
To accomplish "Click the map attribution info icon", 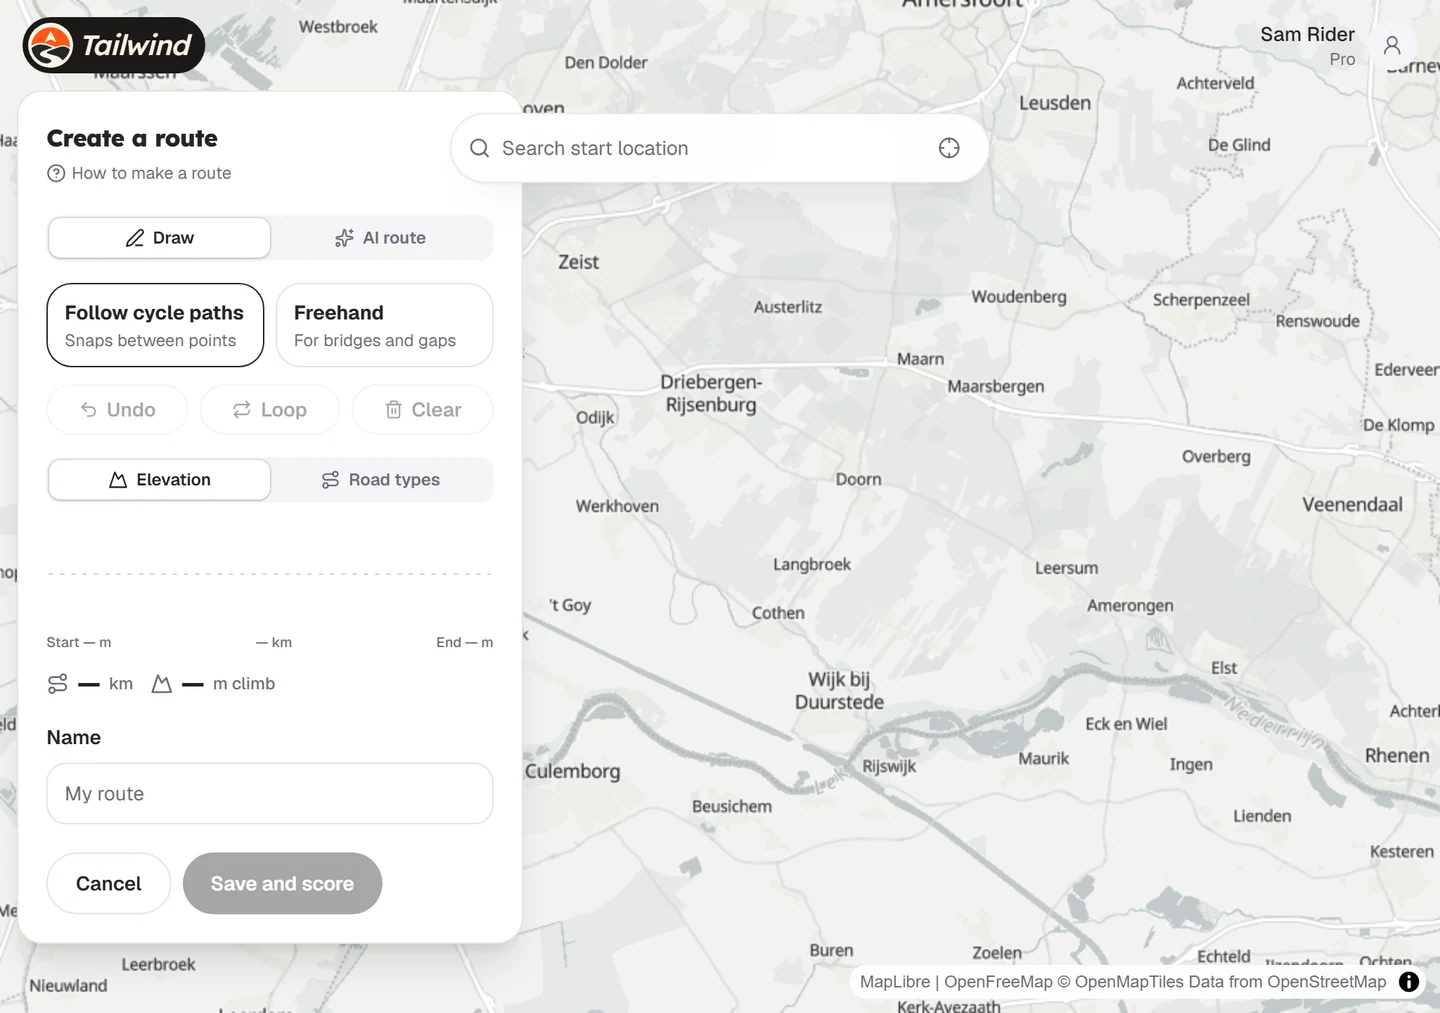I will [x=1409, y=981].
